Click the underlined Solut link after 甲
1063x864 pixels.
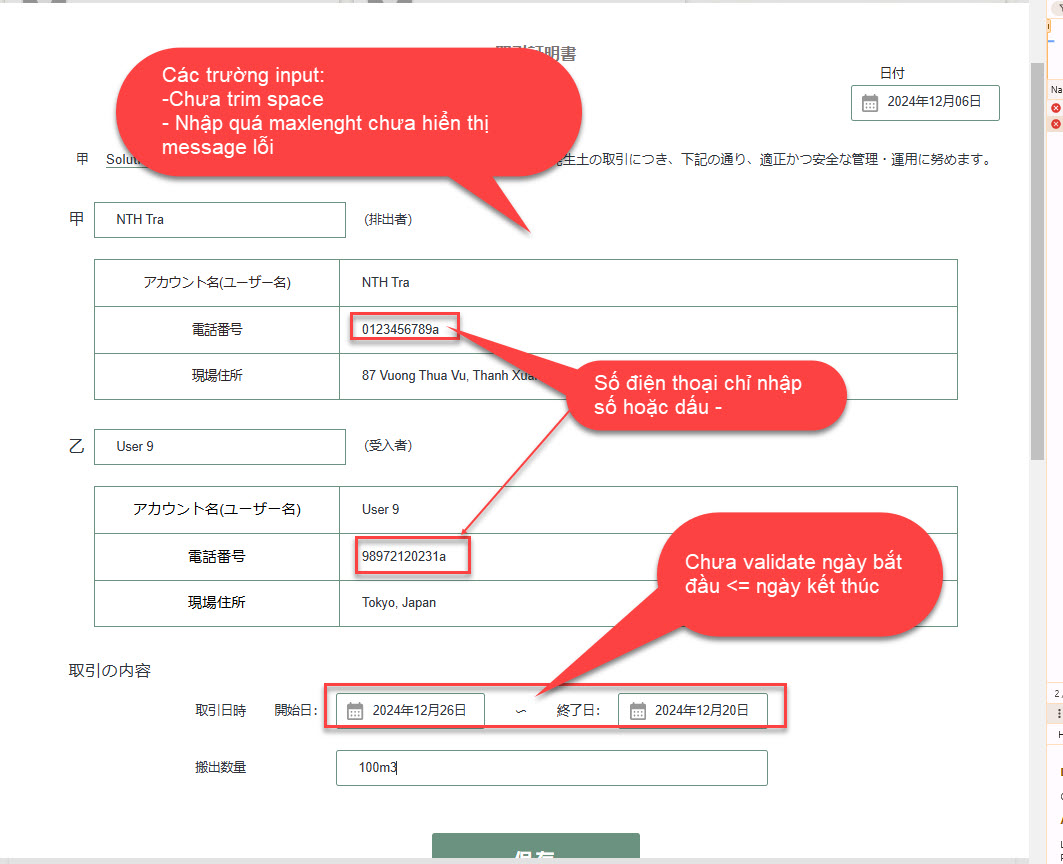[126, 159]
